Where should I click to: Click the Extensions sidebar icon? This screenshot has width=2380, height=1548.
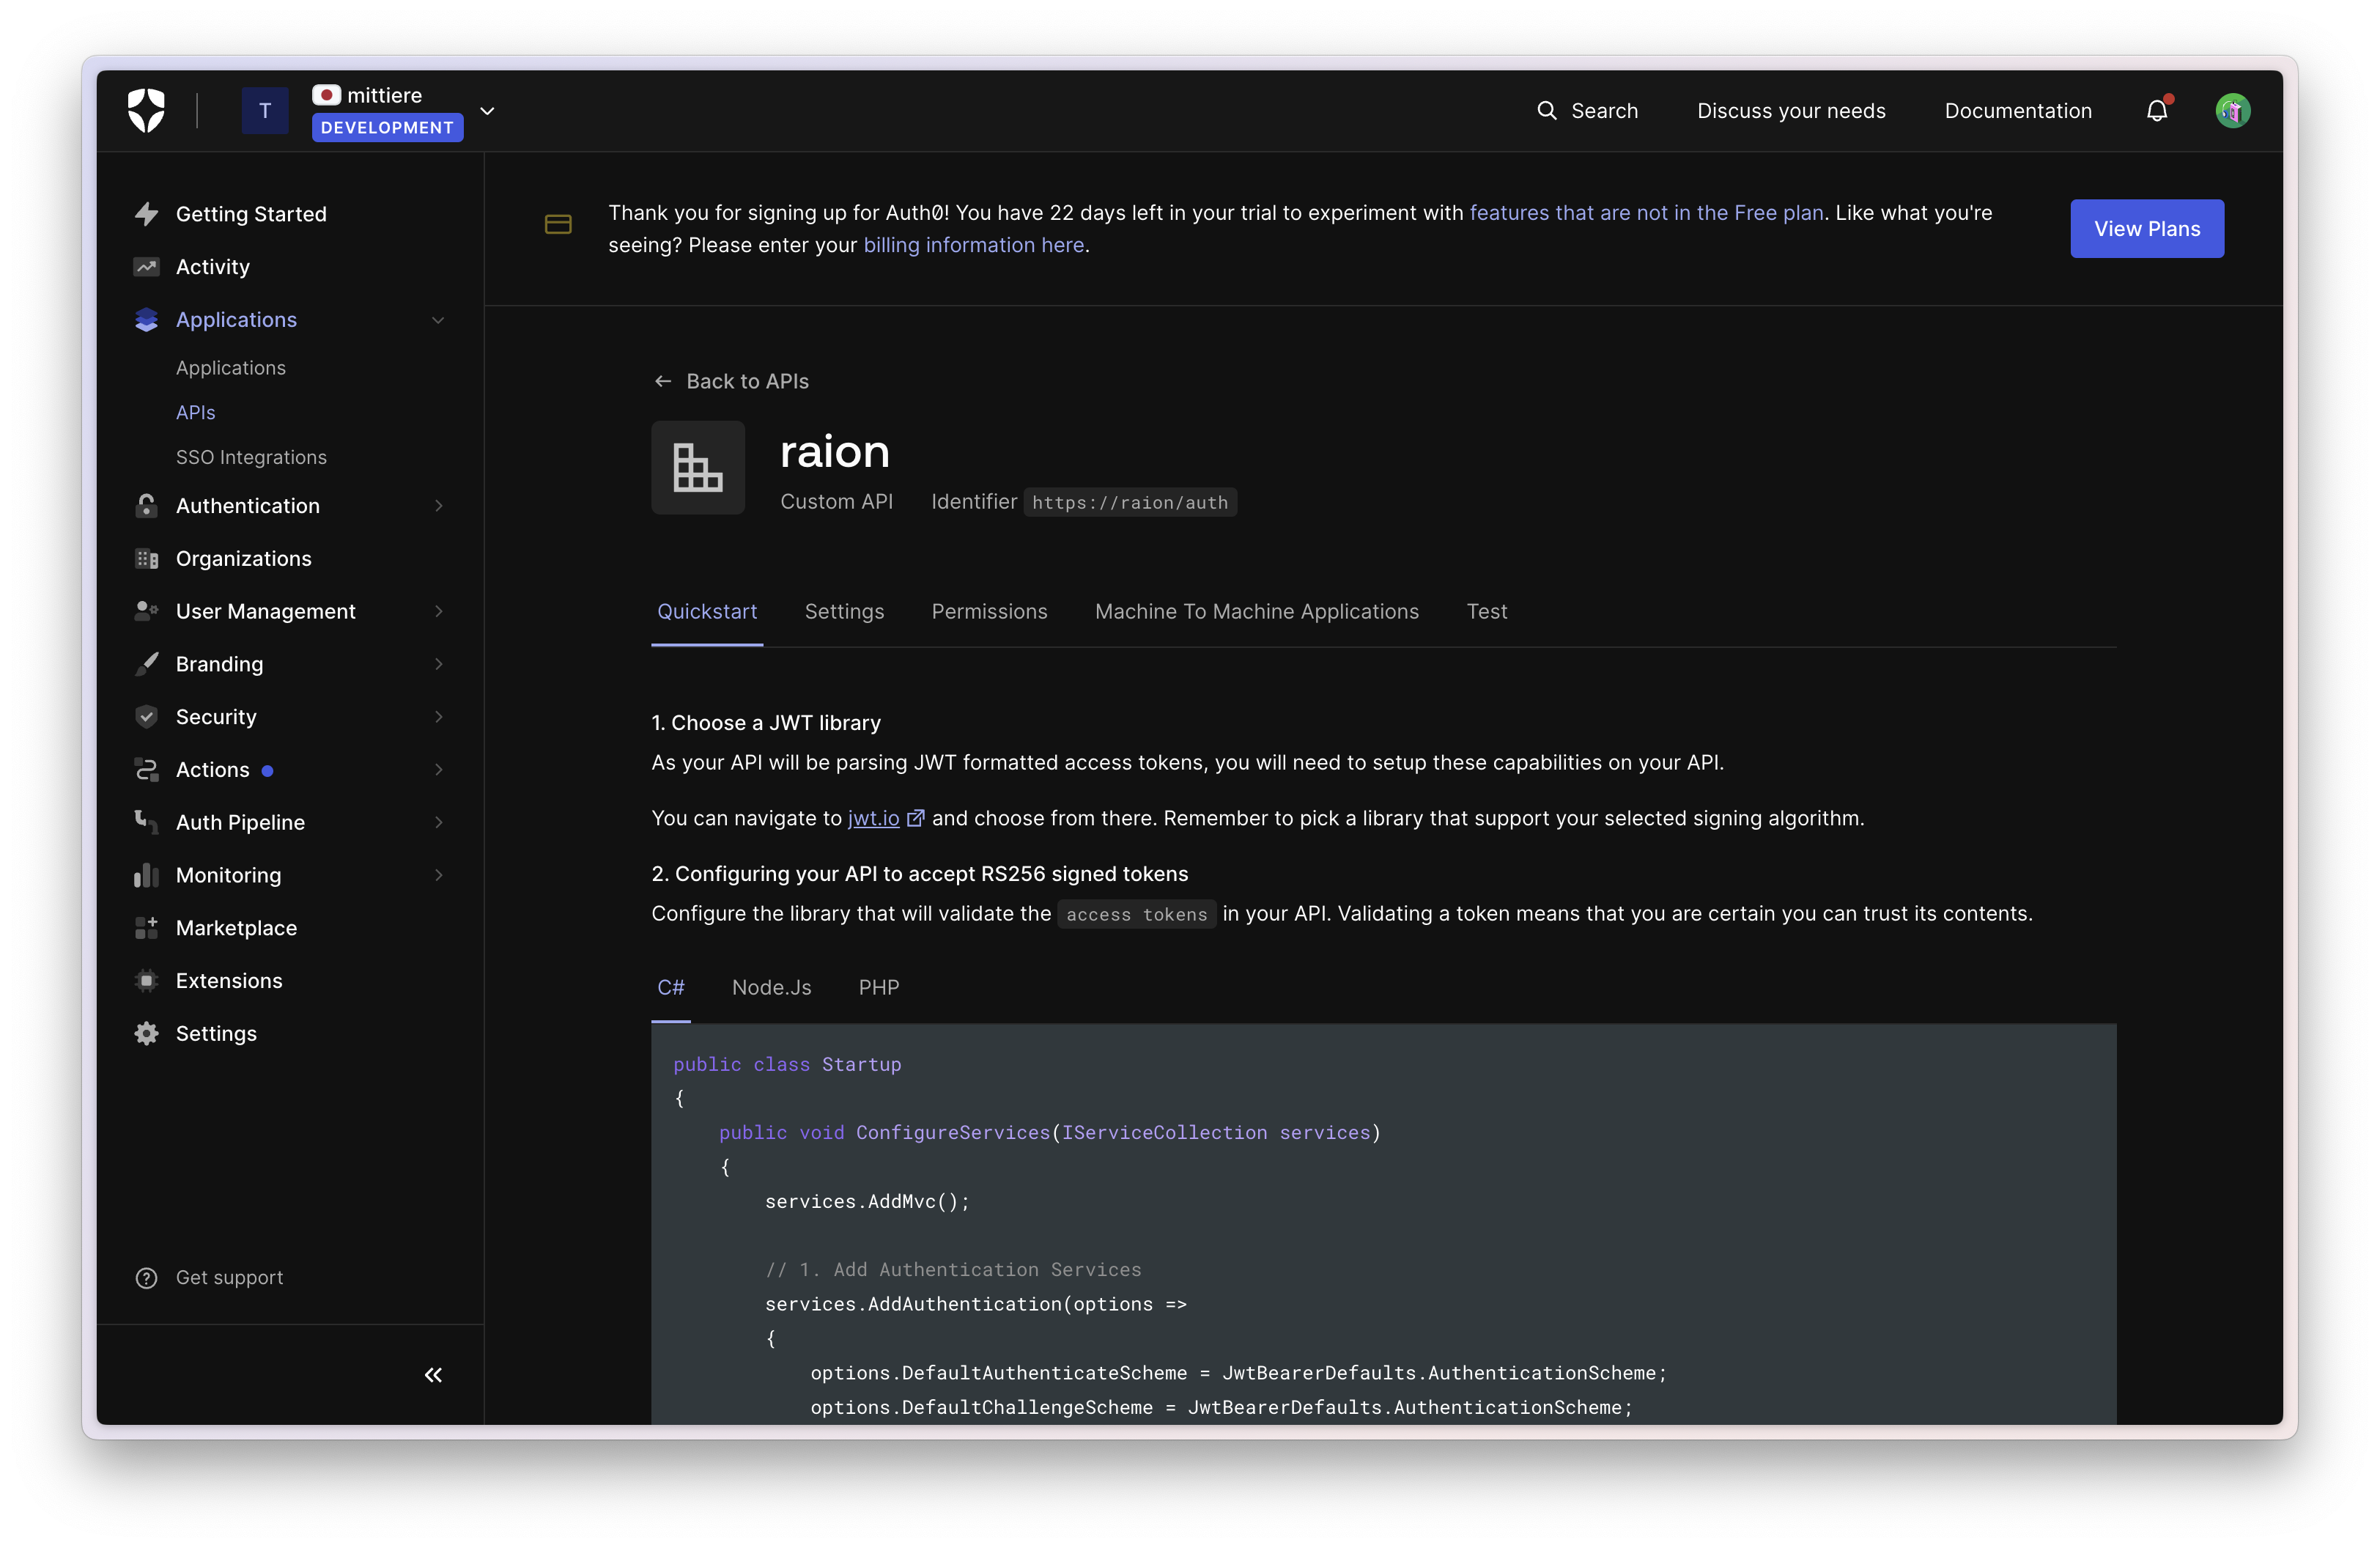[147, 981]
